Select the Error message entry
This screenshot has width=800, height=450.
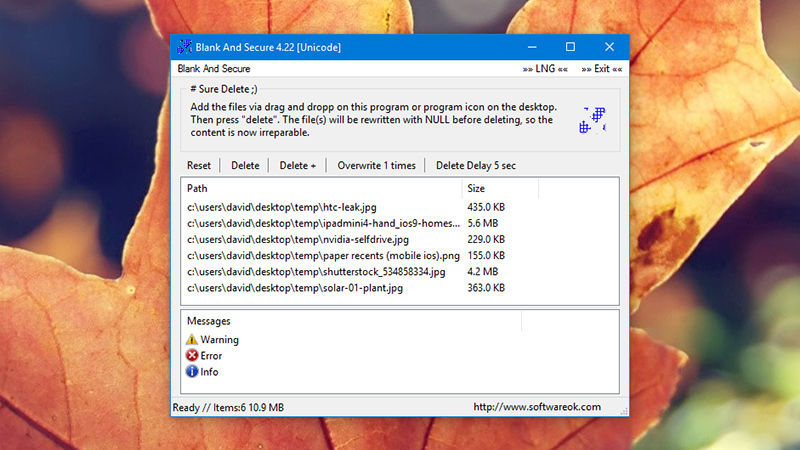coord(205,356)
